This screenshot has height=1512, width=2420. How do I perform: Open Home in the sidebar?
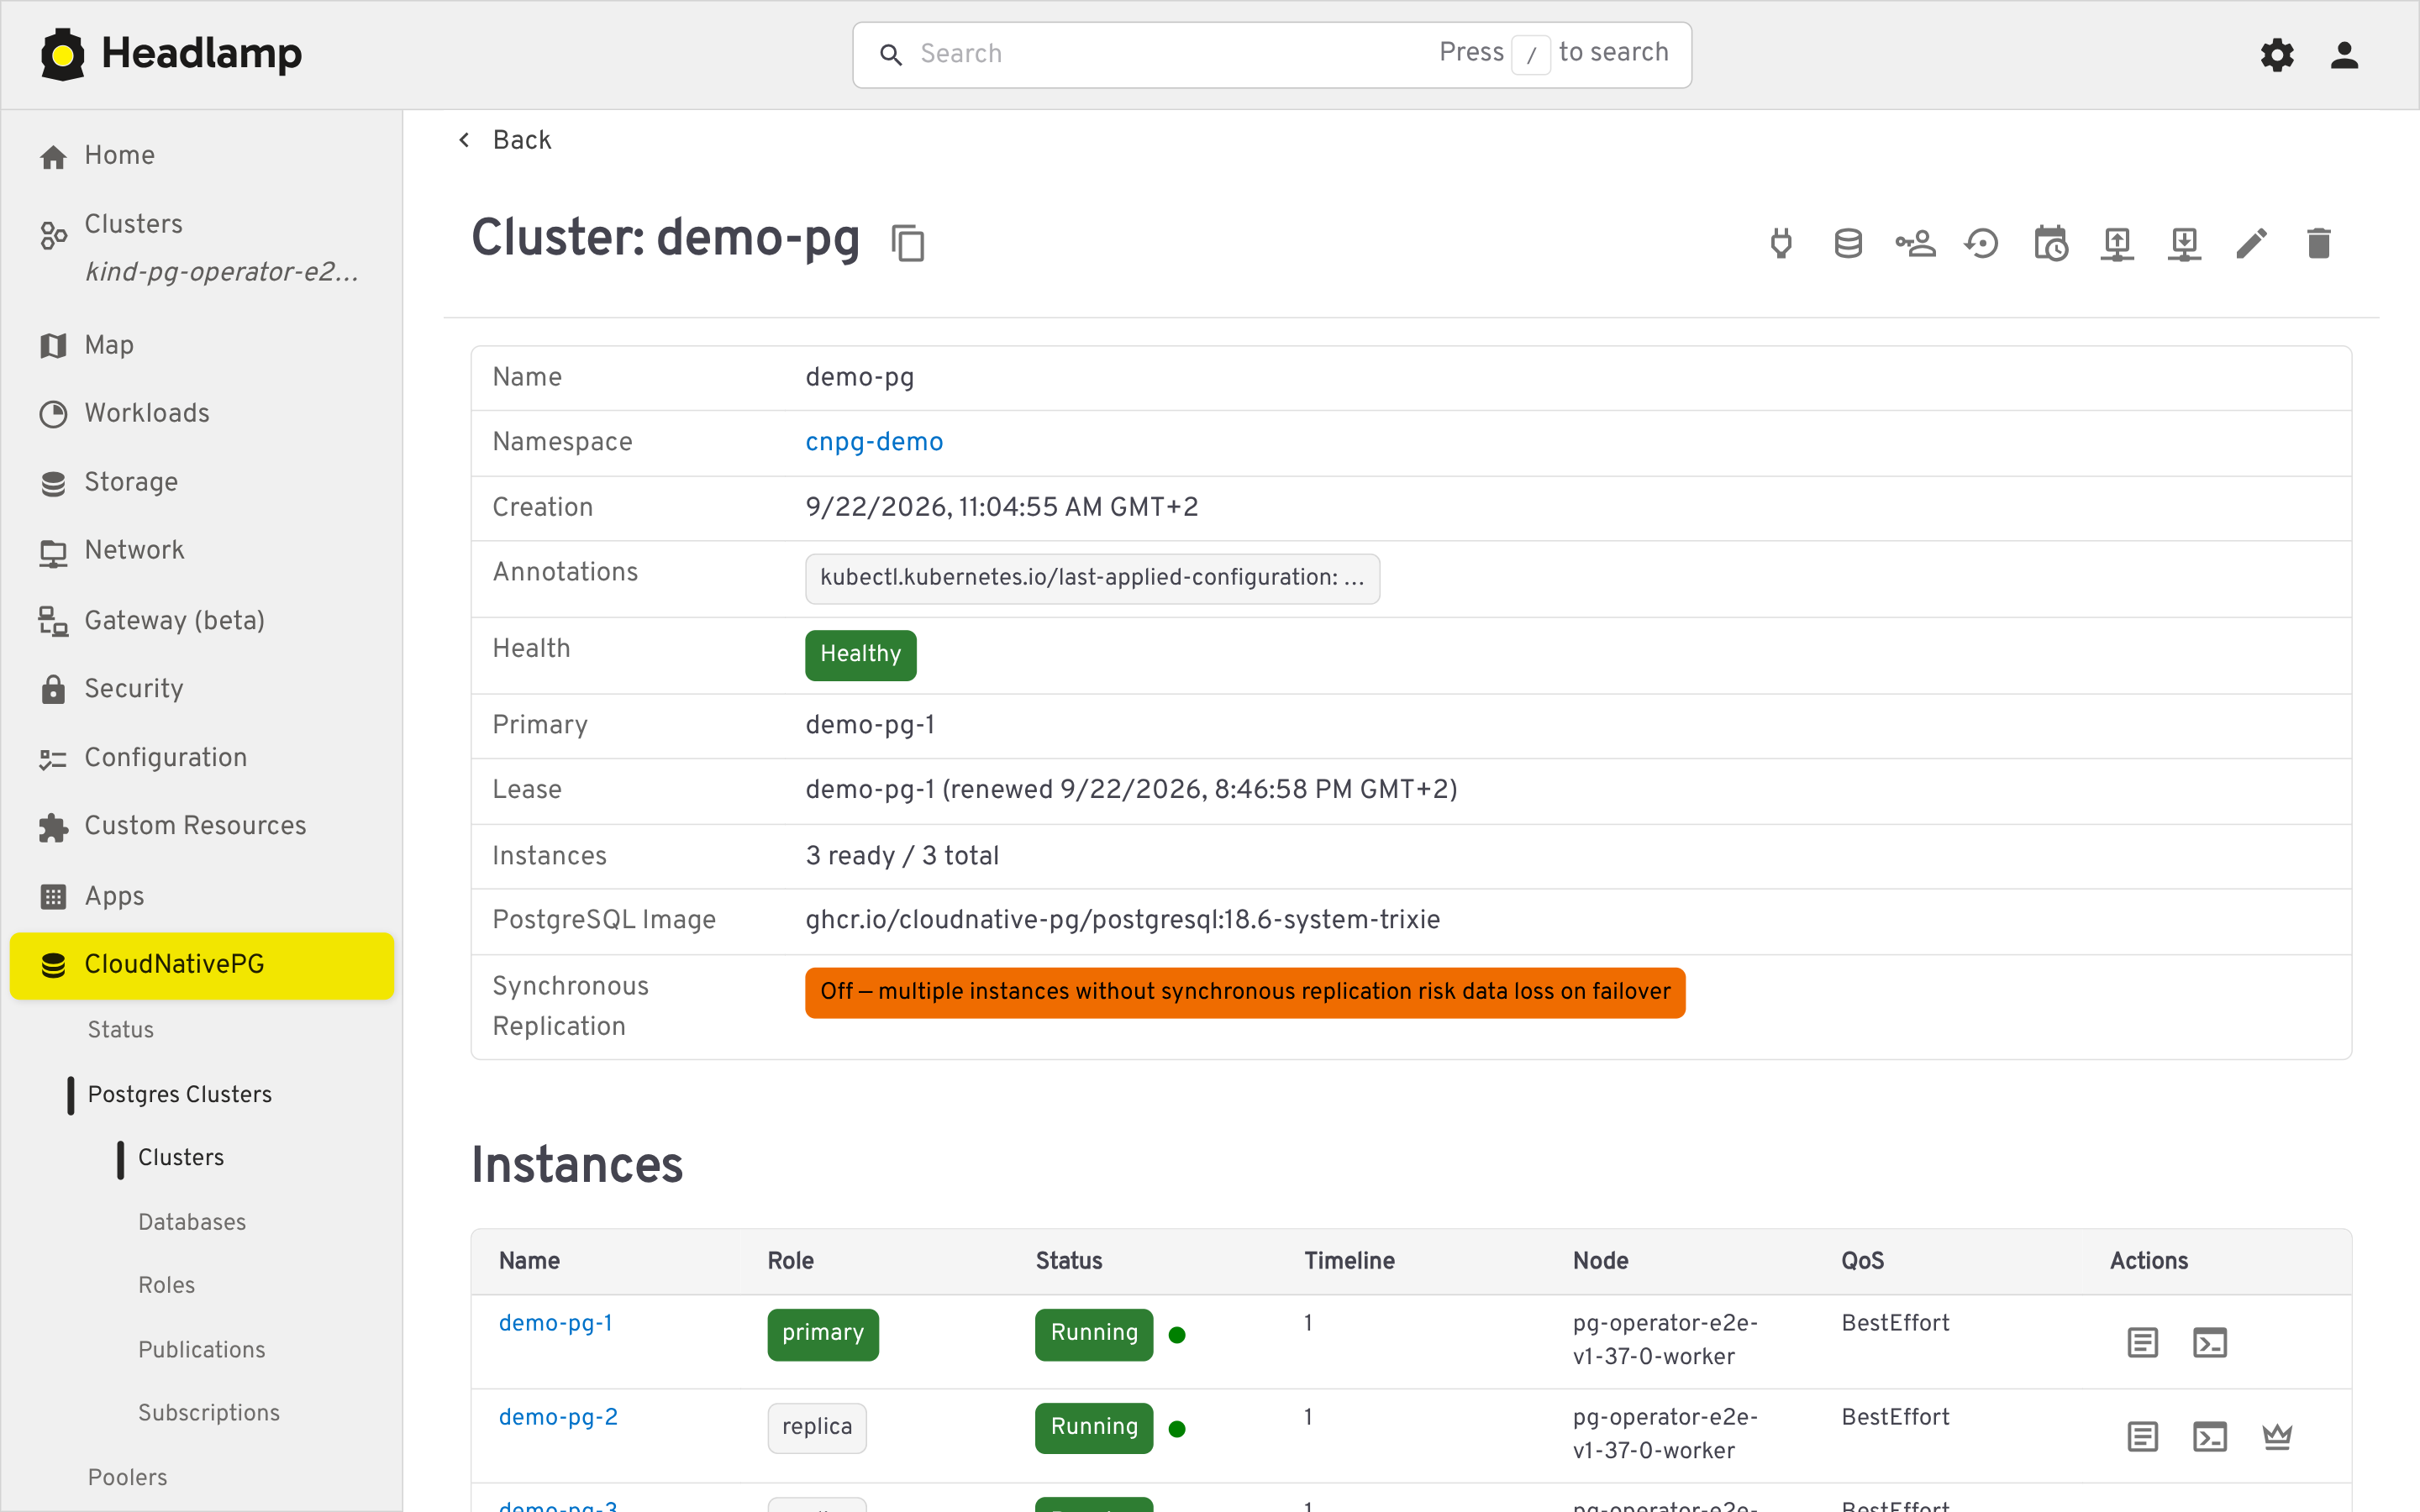coord(202,155)
